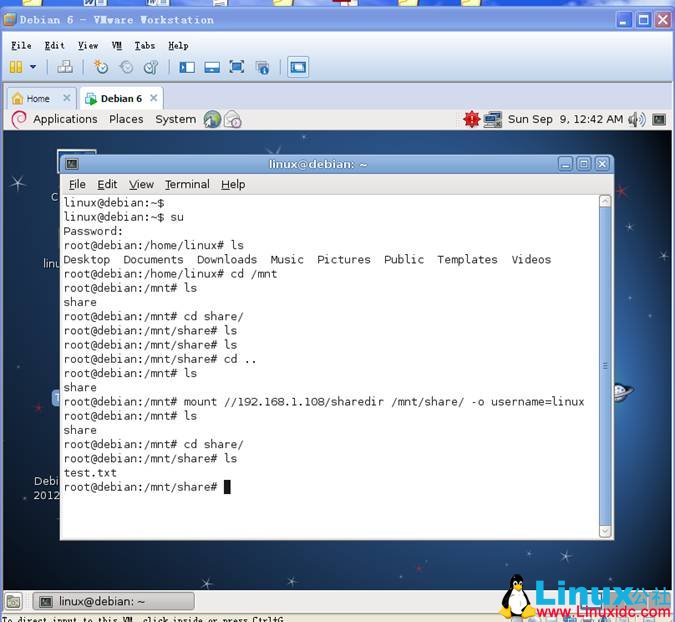Launch the web browser panel icon
This screenshot has width=675, height=622.
(x=212, y=119)
